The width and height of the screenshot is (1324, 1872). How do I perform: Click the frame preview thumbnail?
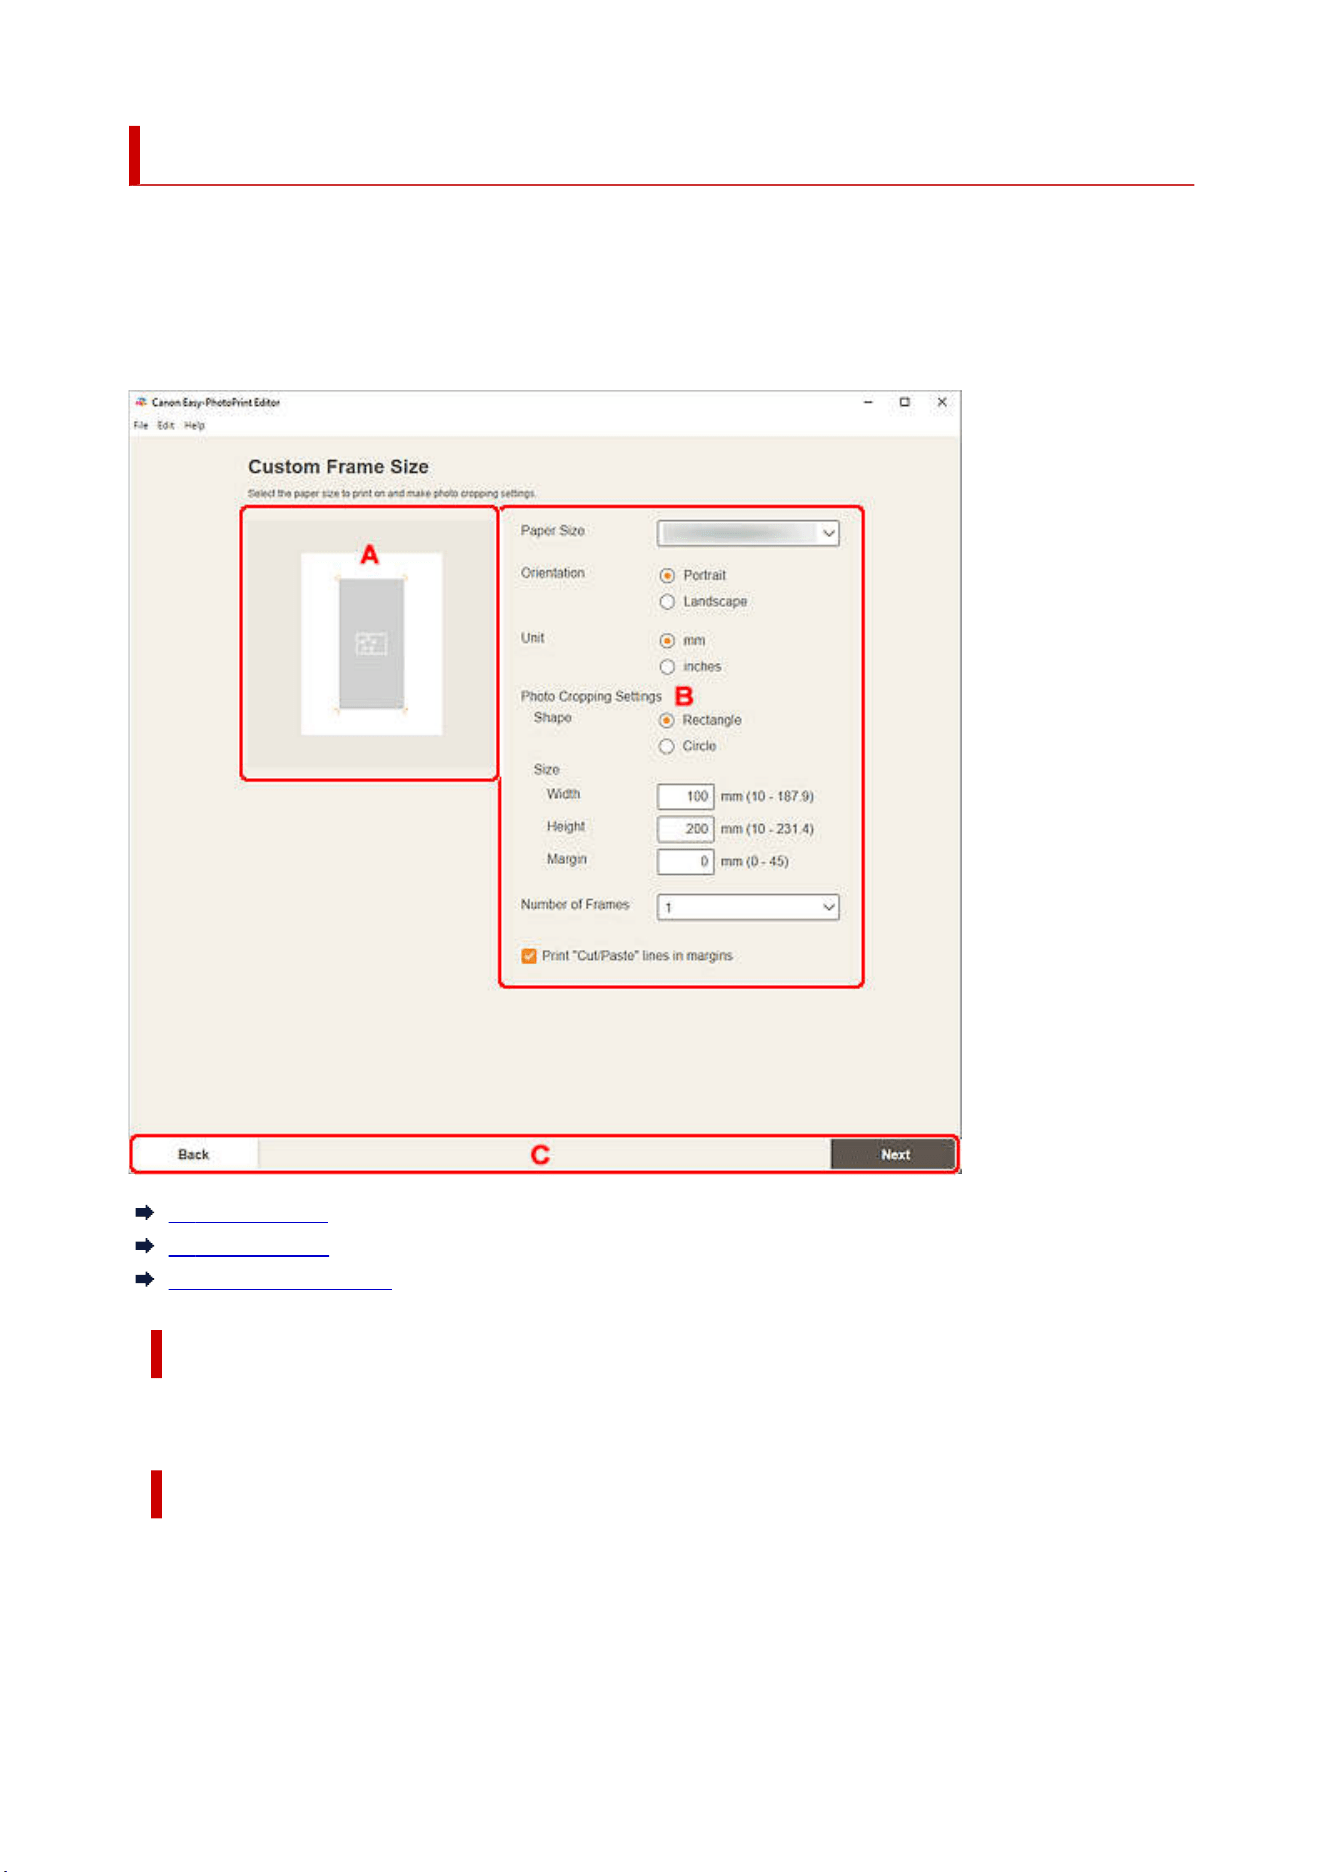click(x=371, y=644)
